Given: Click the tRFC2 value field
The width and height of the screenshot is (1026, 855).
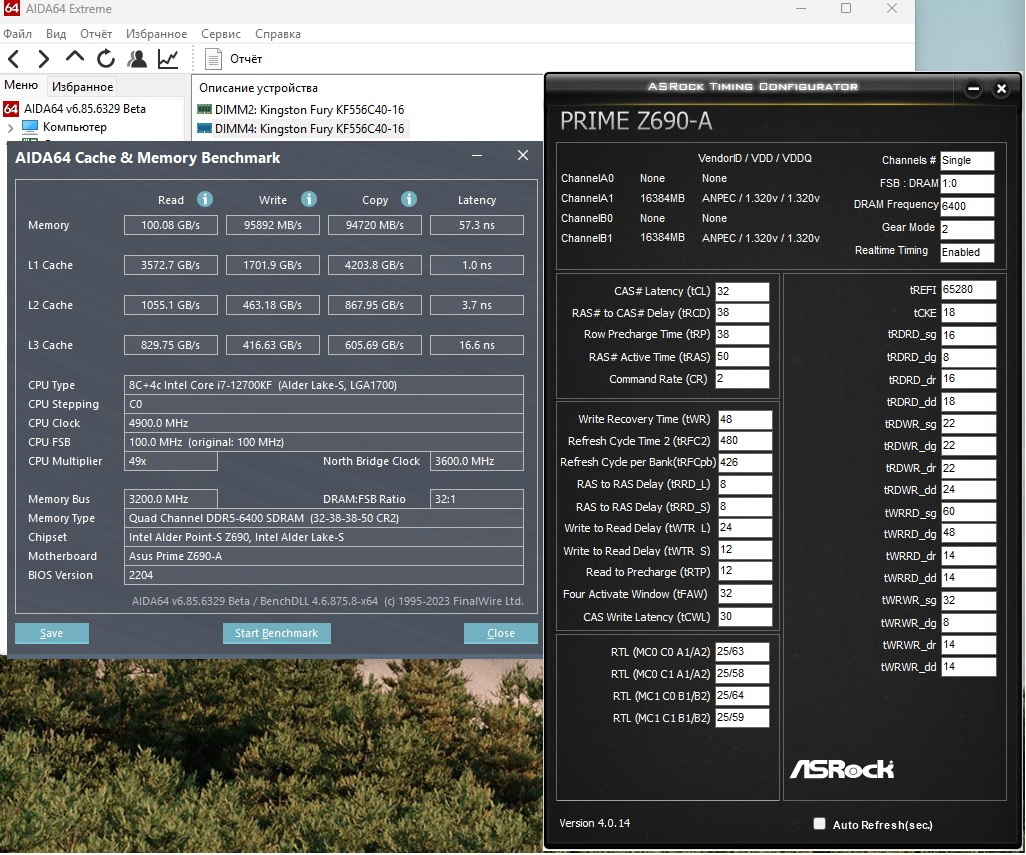Looking at the screenshot, I should click(745, 441).
